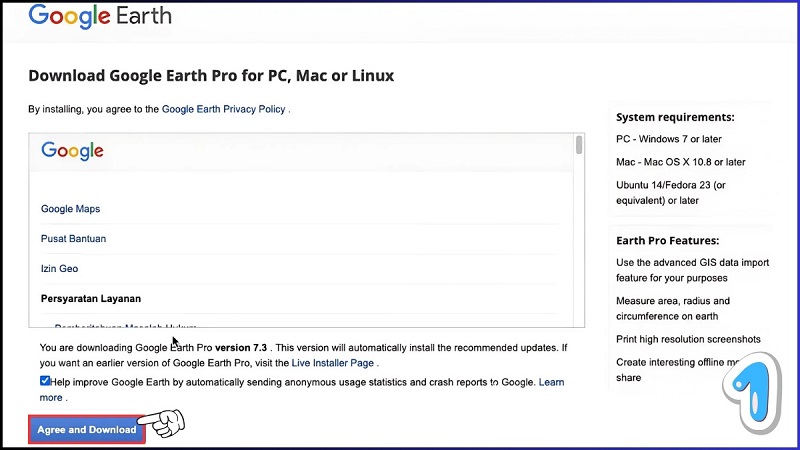Screen dimensions: 800x450
Task: Uncheck Help improve Google Earth checkbox
Action: (x=45, y=382)
